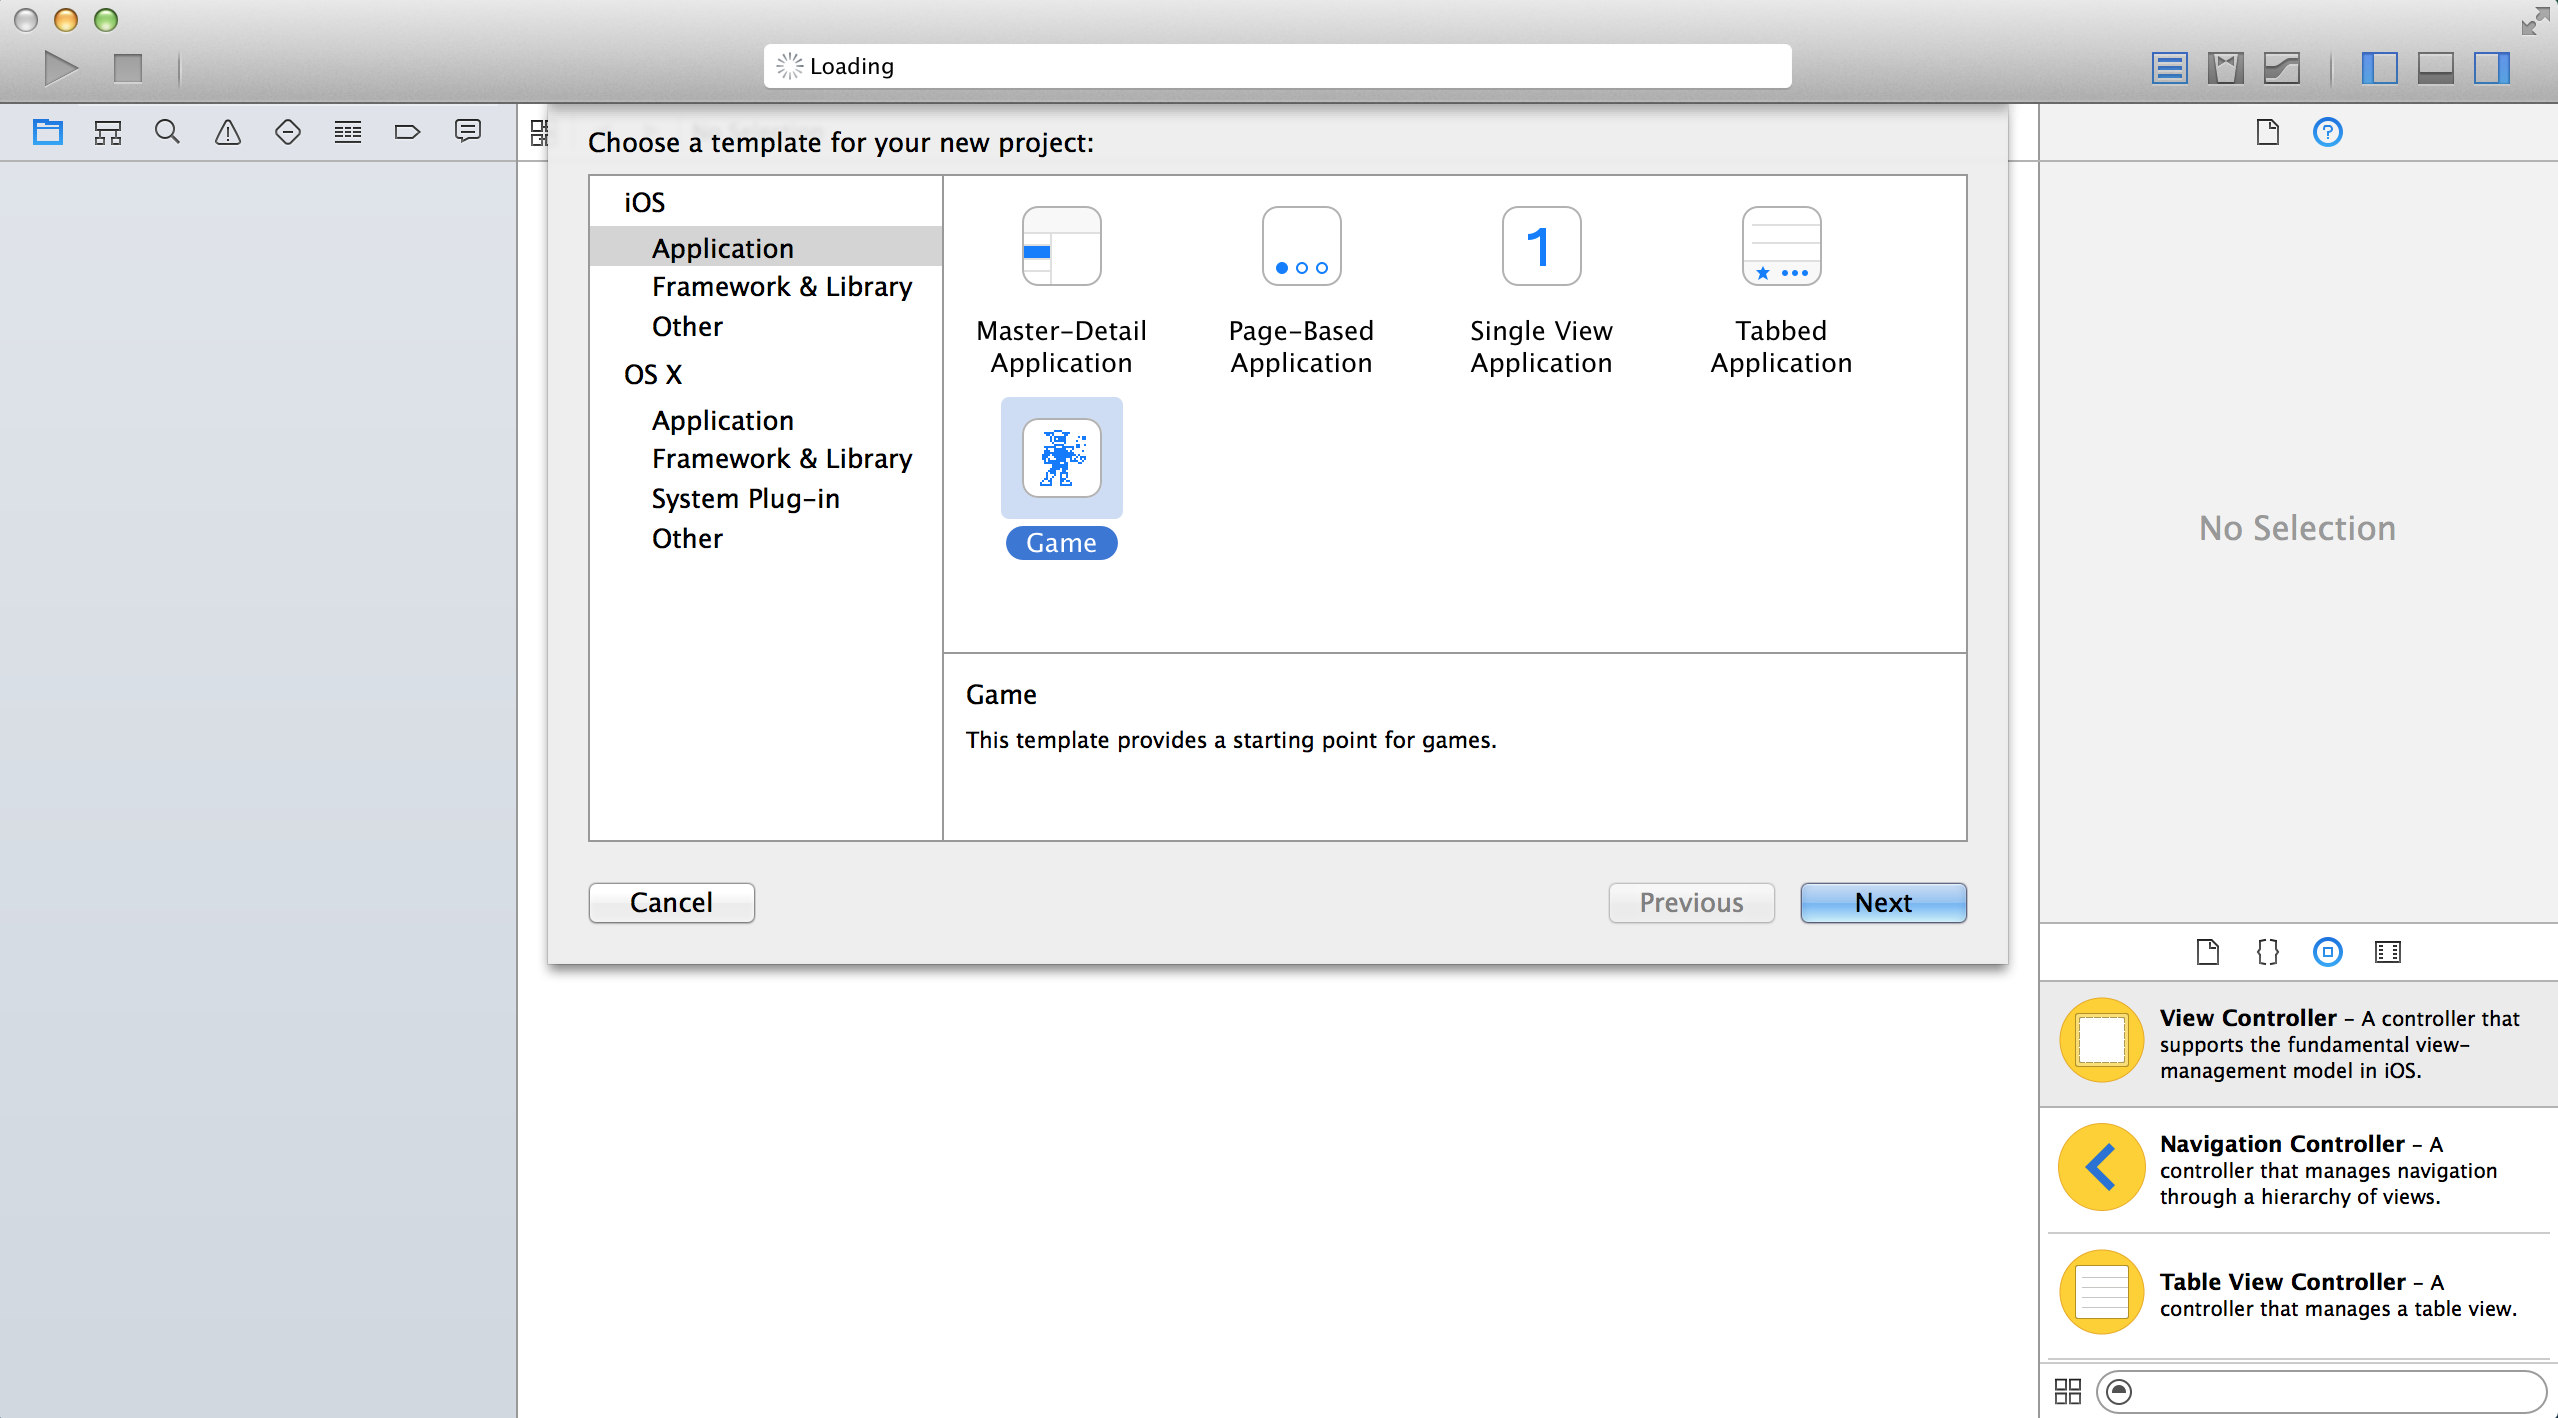Viewport: 2558px width, 1418px height.
Task: Click the iOS section header
Action: [645, 202]
